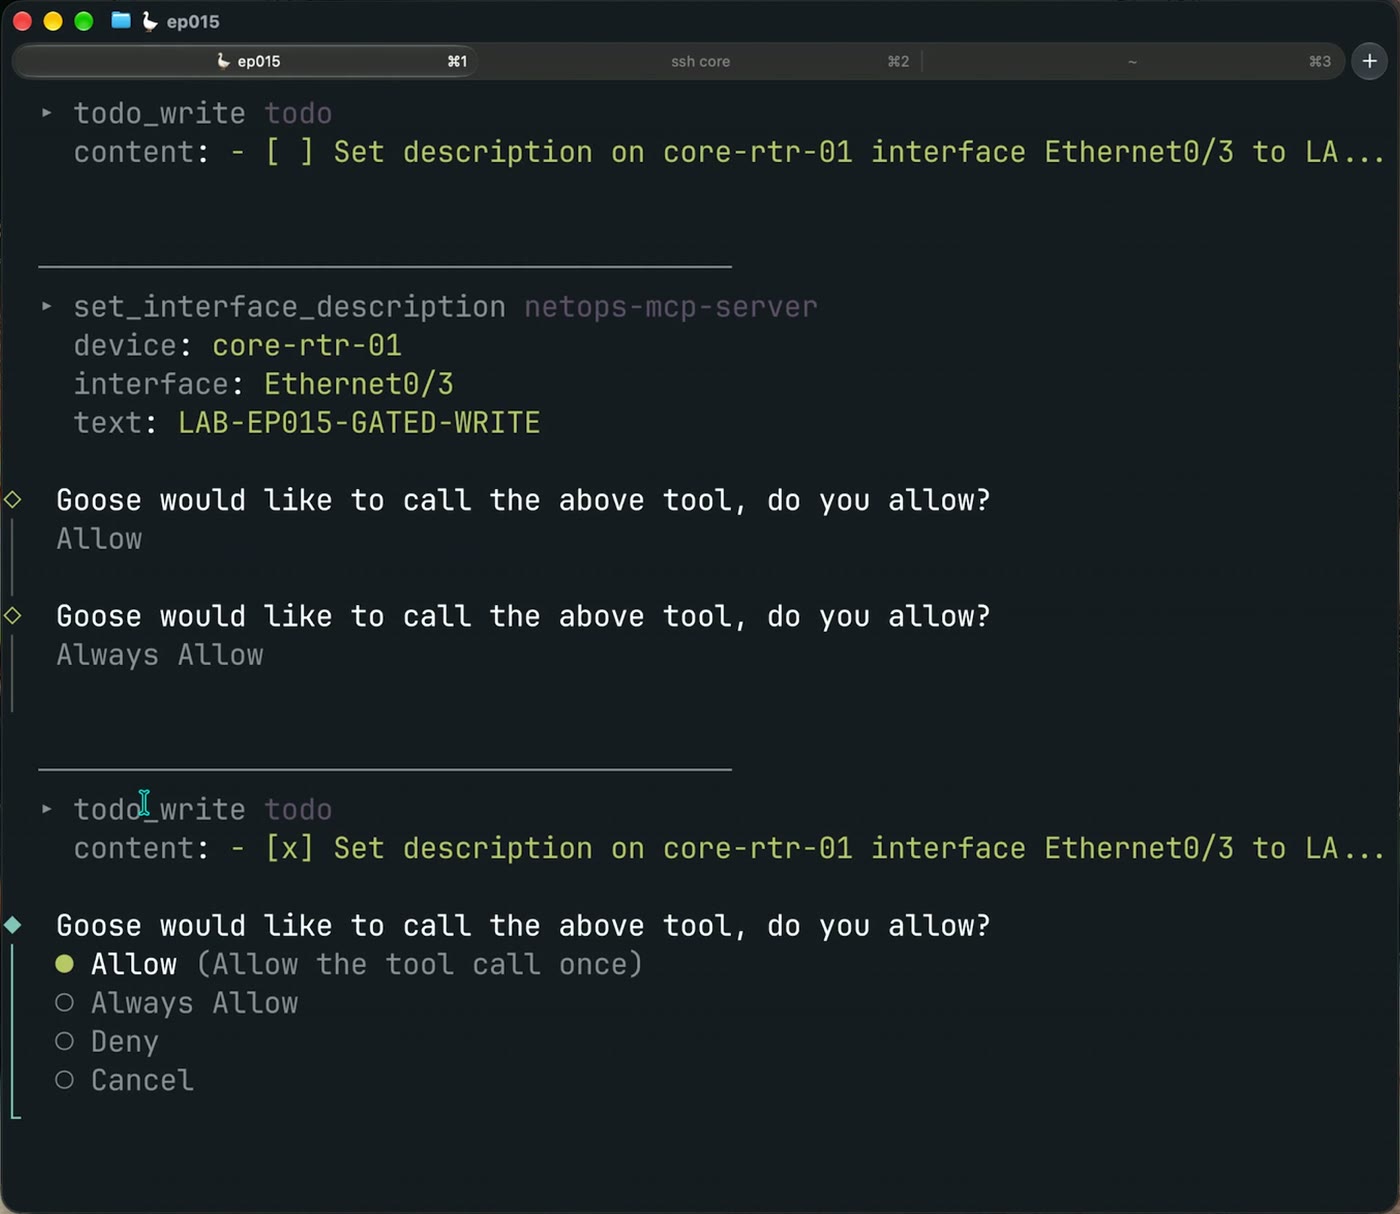Click the device value core-rtr-01
The image size is (1400, 1214).
307,346
